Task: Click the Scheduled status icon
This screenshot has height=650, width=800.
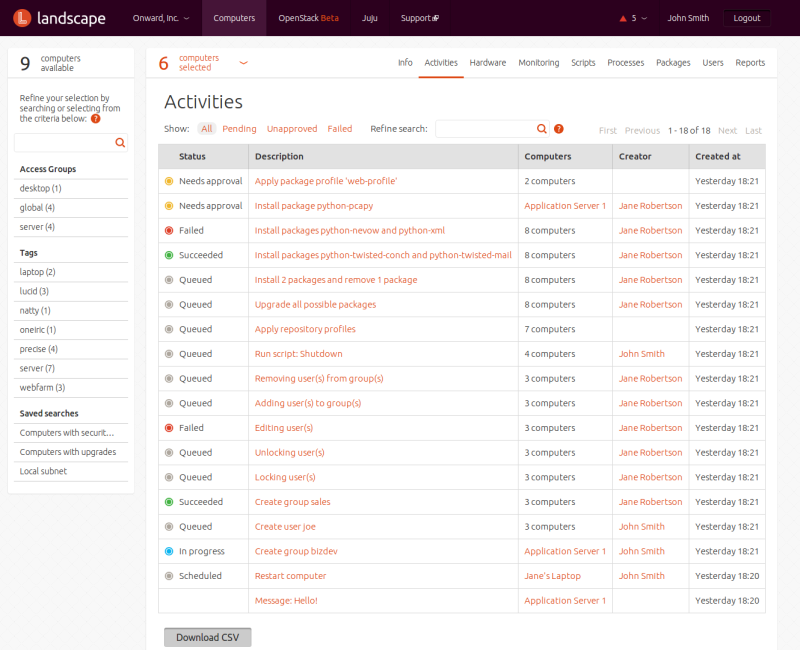Action: (169, 576)
